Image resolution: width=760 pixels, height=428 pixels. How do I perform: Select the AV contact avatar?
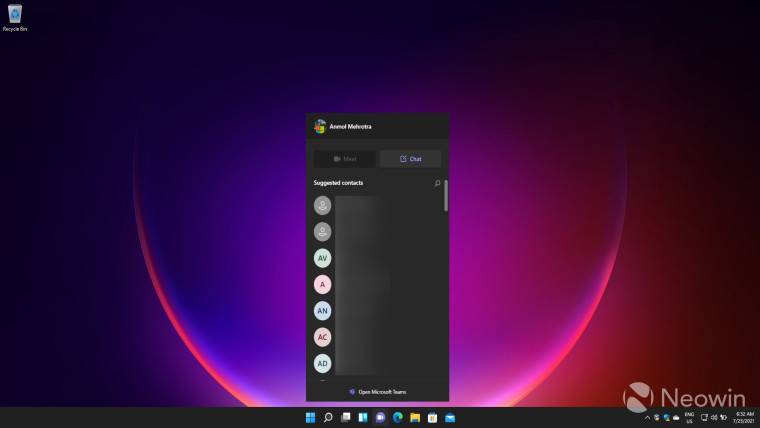[x=322, y=258]
